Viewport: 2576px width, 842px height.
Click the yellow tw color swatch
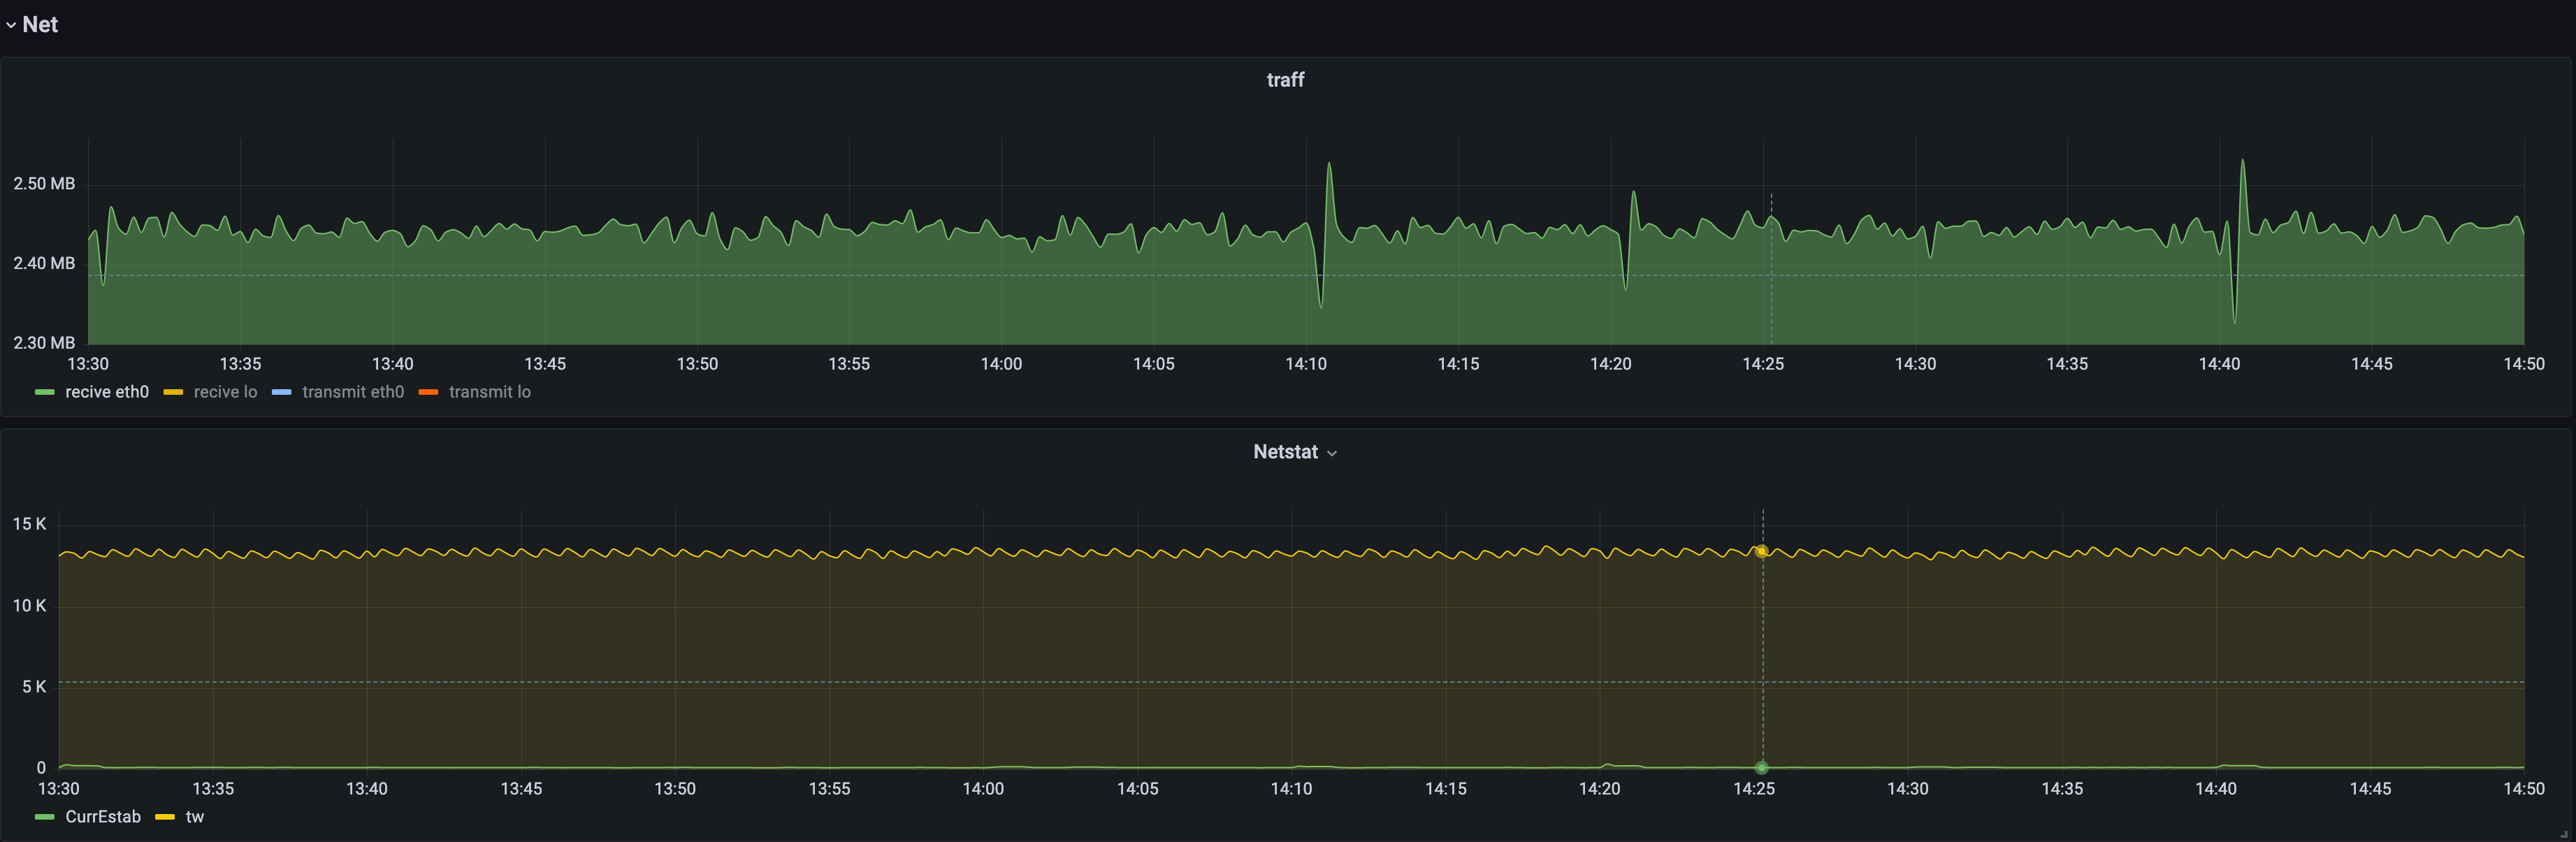pos(165,818)
